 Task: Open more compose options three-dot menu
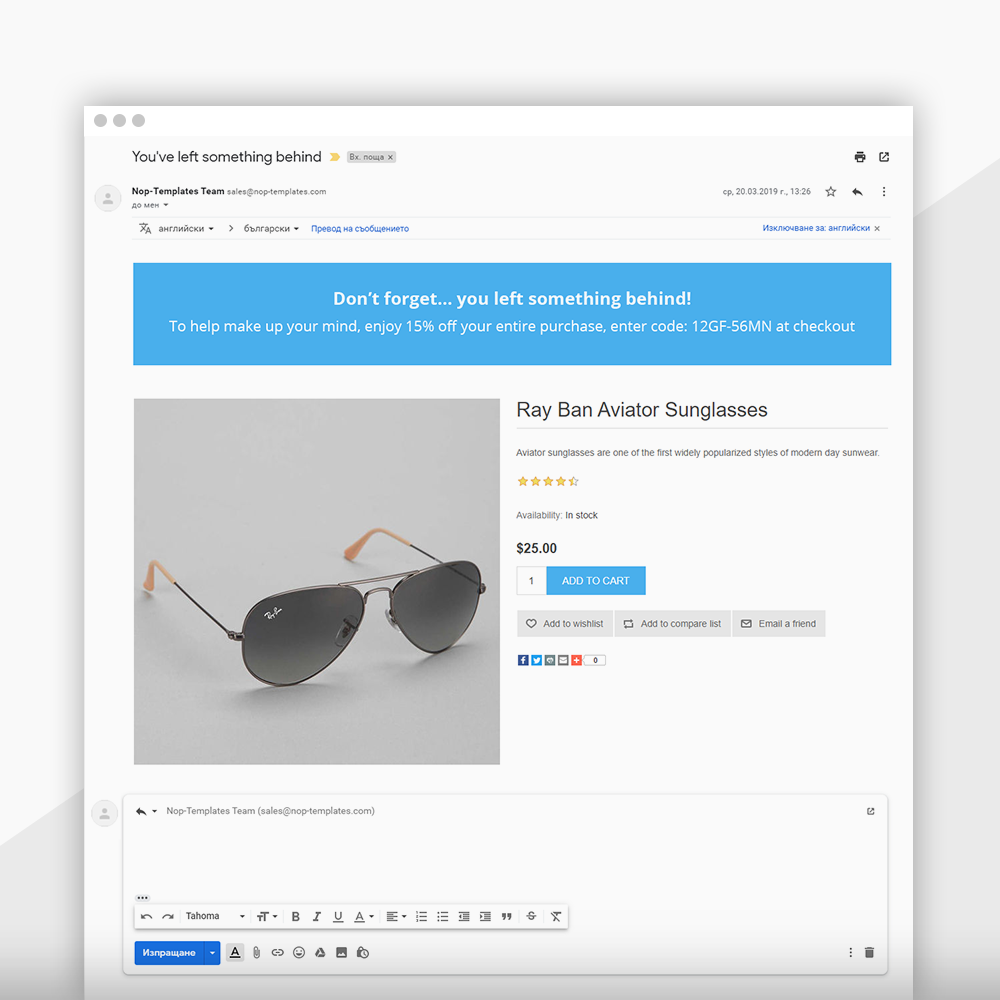coord(850,953)
